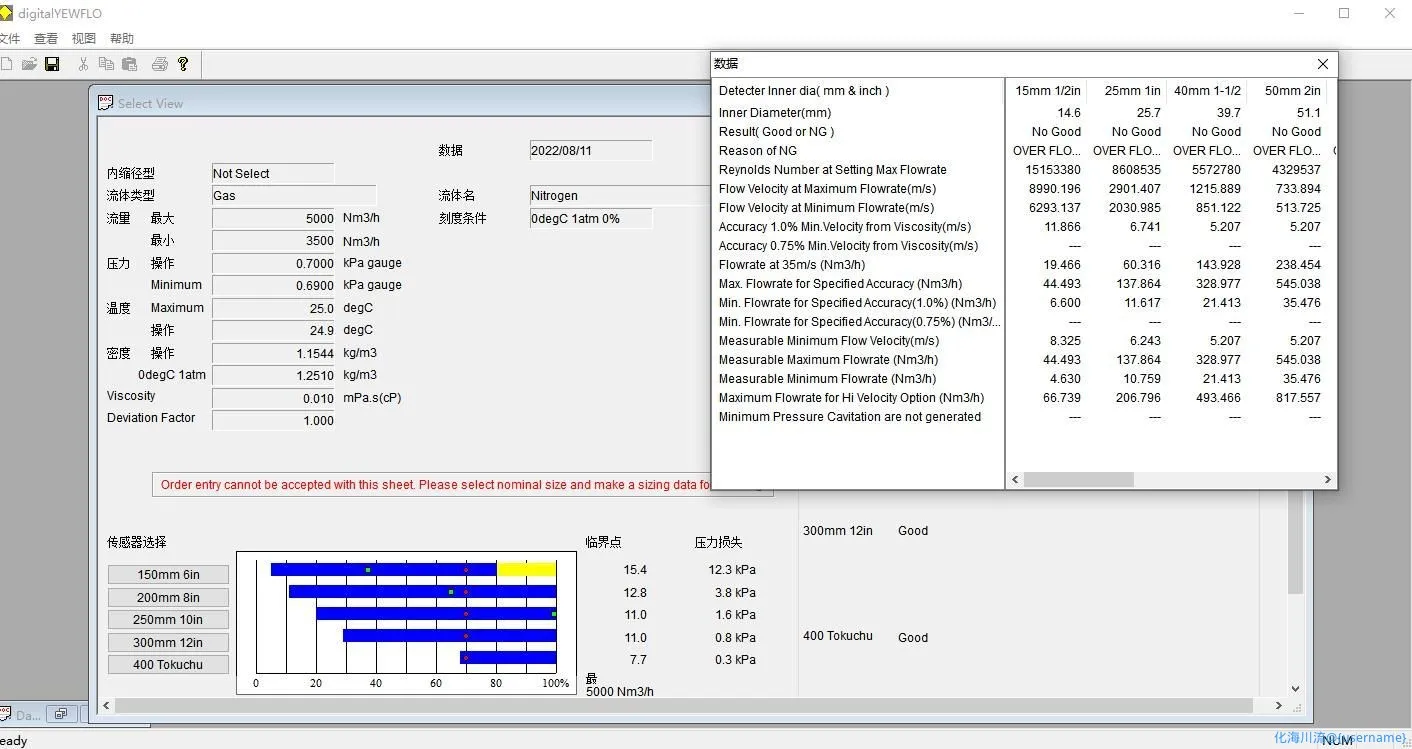
Task: Click the Save (floppy disk) icon
Action: [x=52, y=64]
